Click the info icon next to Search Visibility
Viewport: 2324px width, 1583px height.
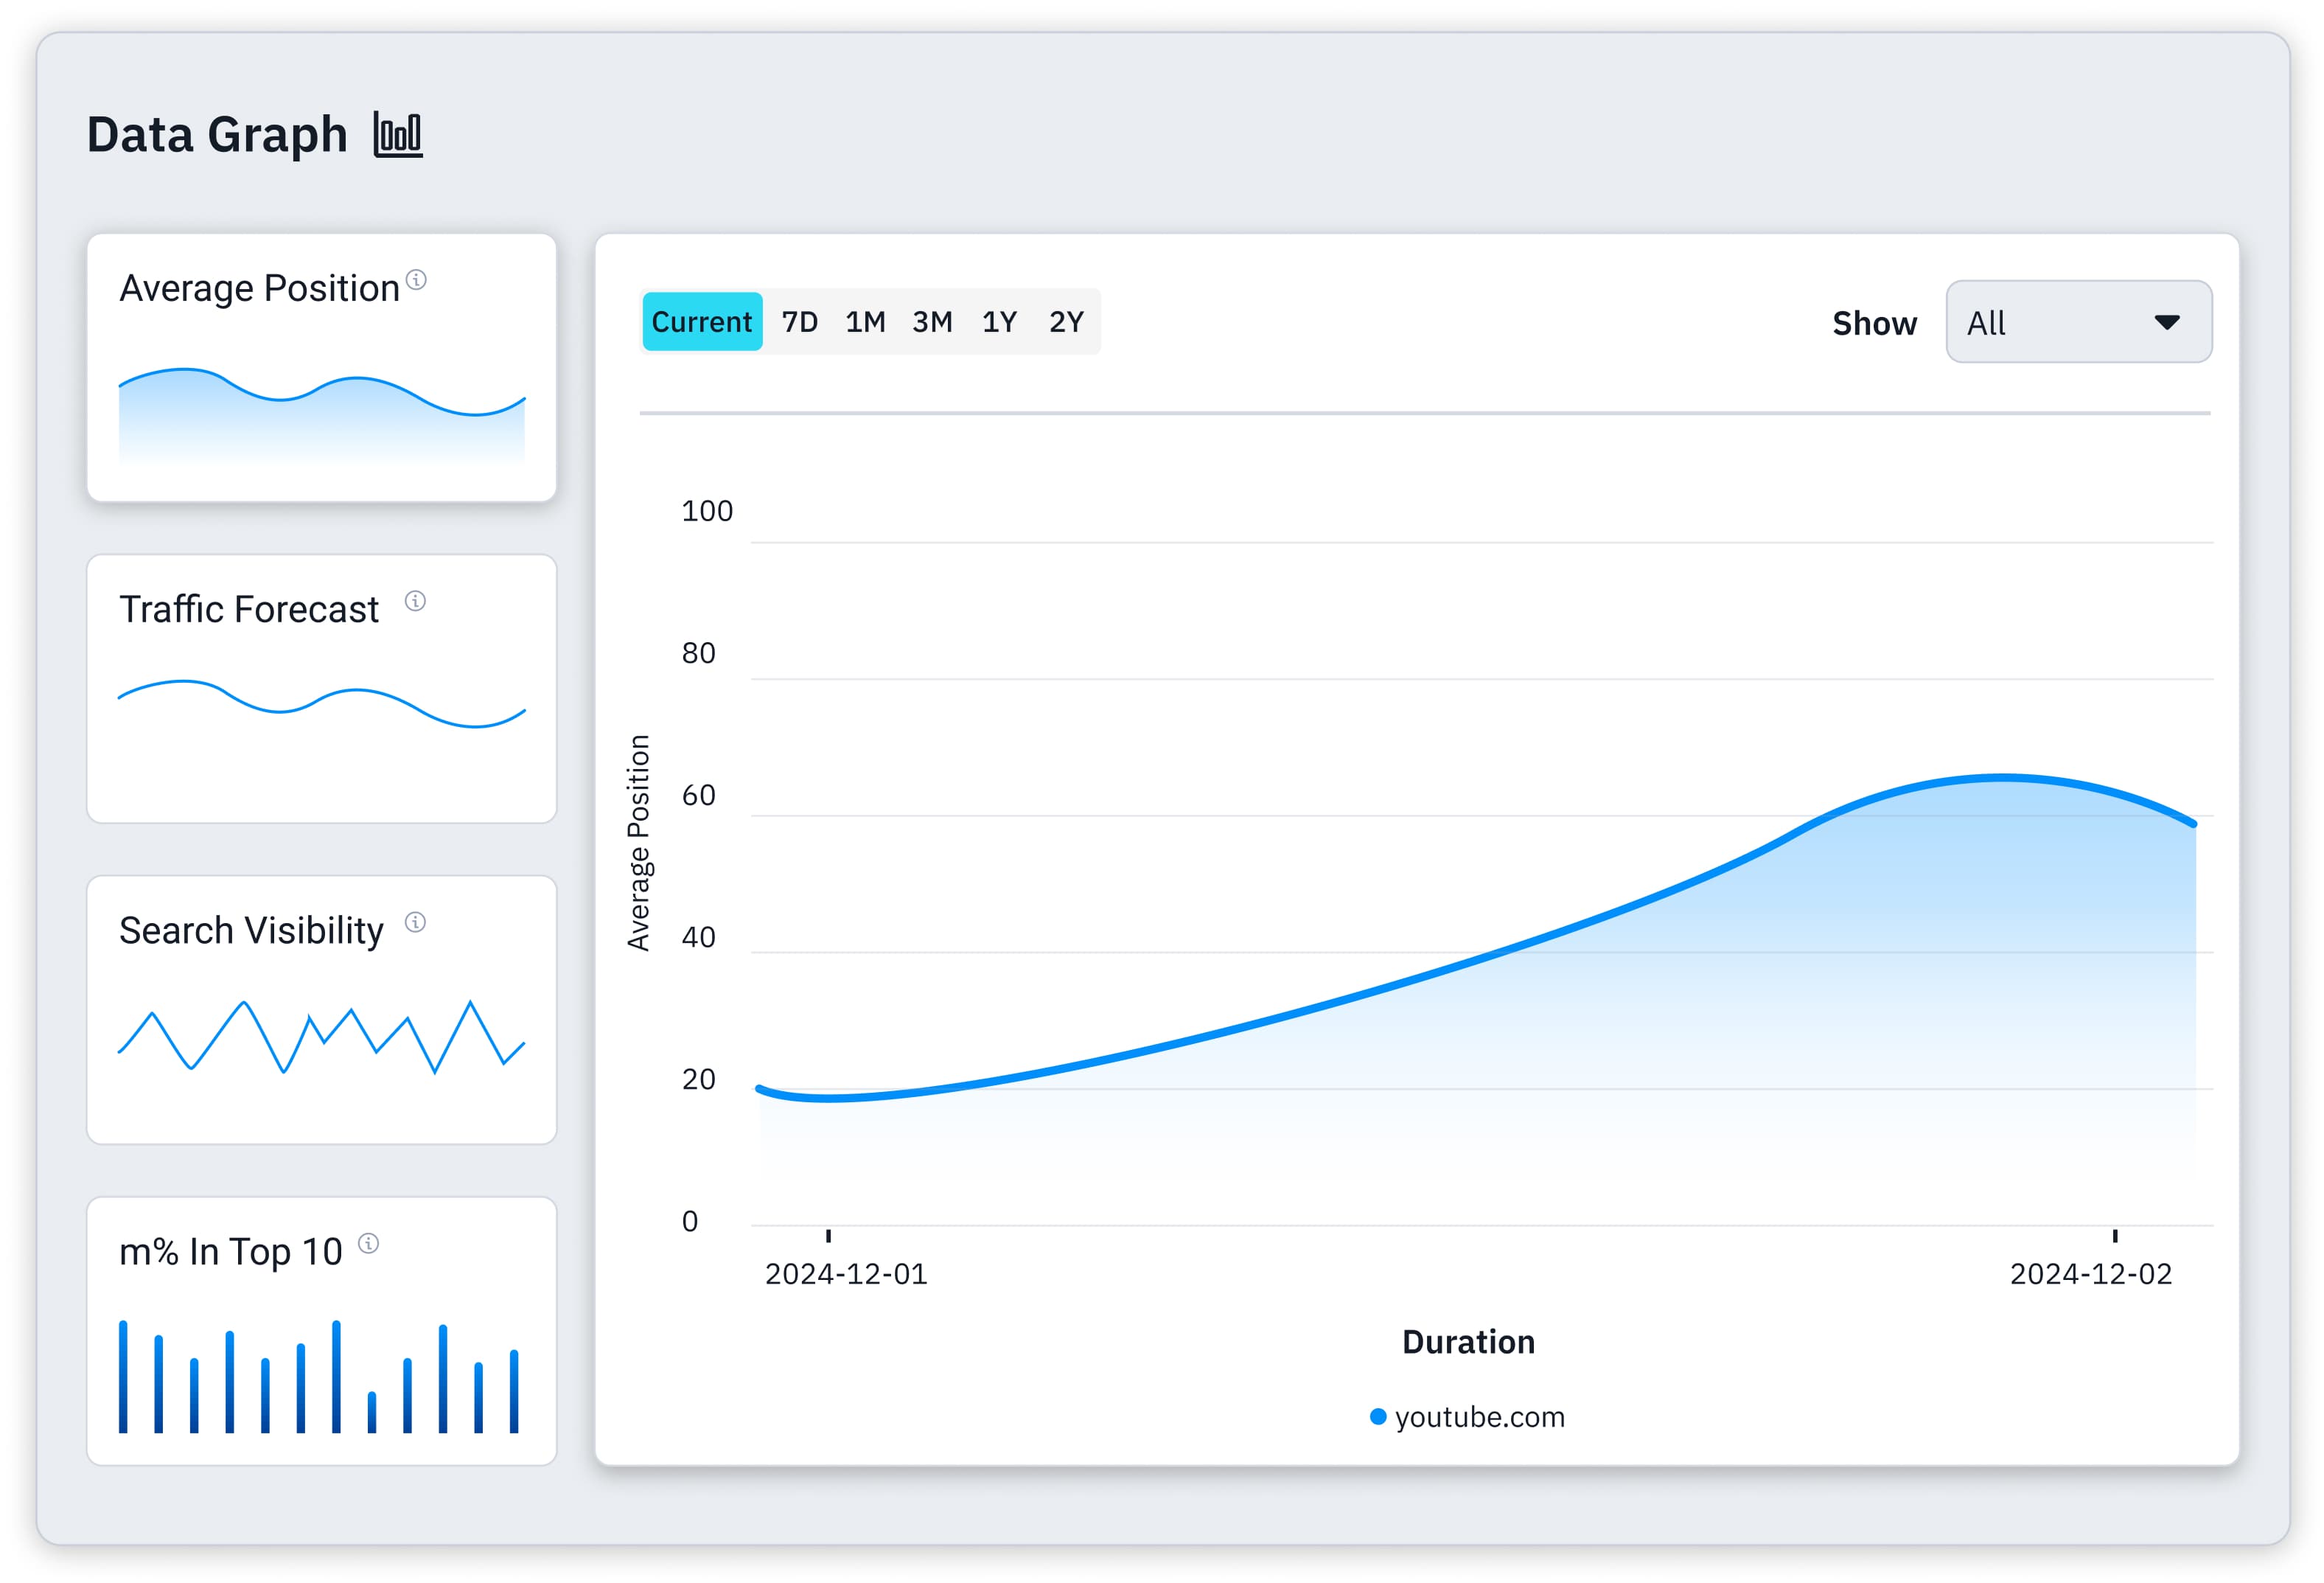pyautogui.click(x=415, y=922)
